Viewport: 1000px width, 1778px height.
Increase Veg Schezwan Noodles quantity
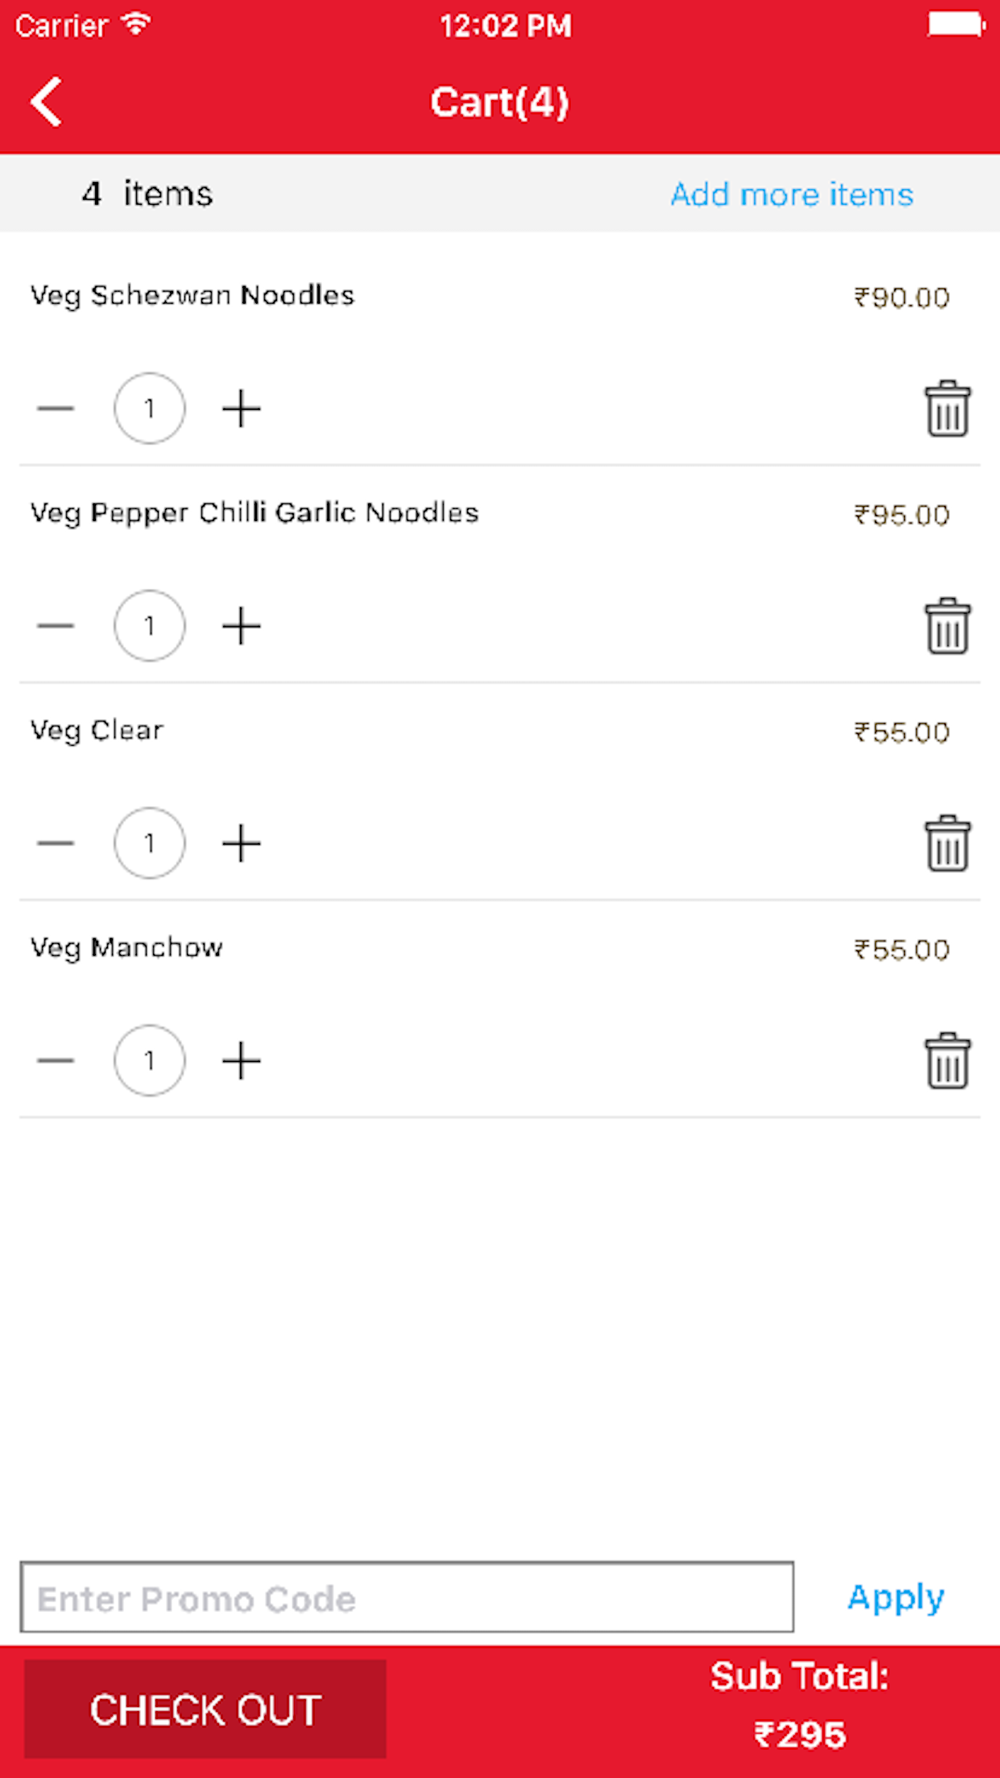click(x=241, y=408)
